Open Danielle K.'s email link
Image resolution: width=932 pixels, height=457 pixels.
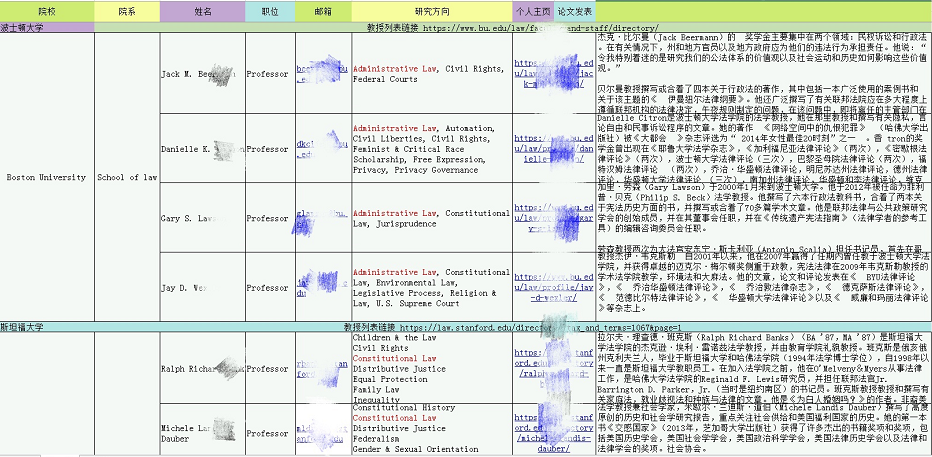pos(322,149)
